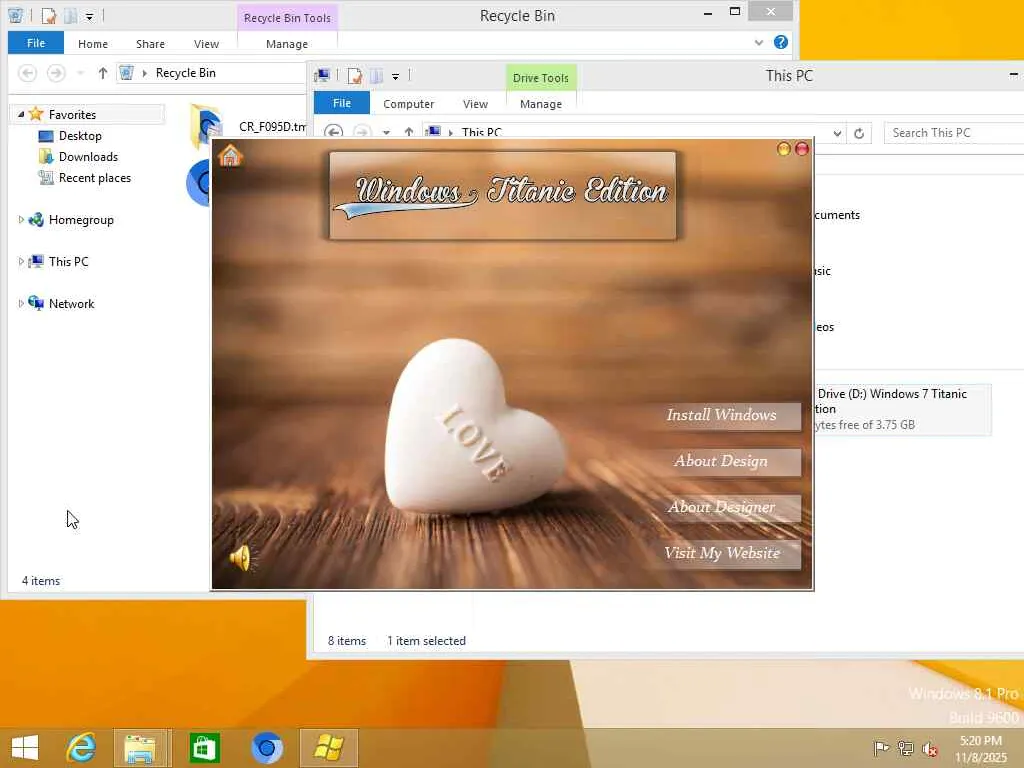Open Action Center flag in system tray
1024x768 pixels.
pos(881,748)
